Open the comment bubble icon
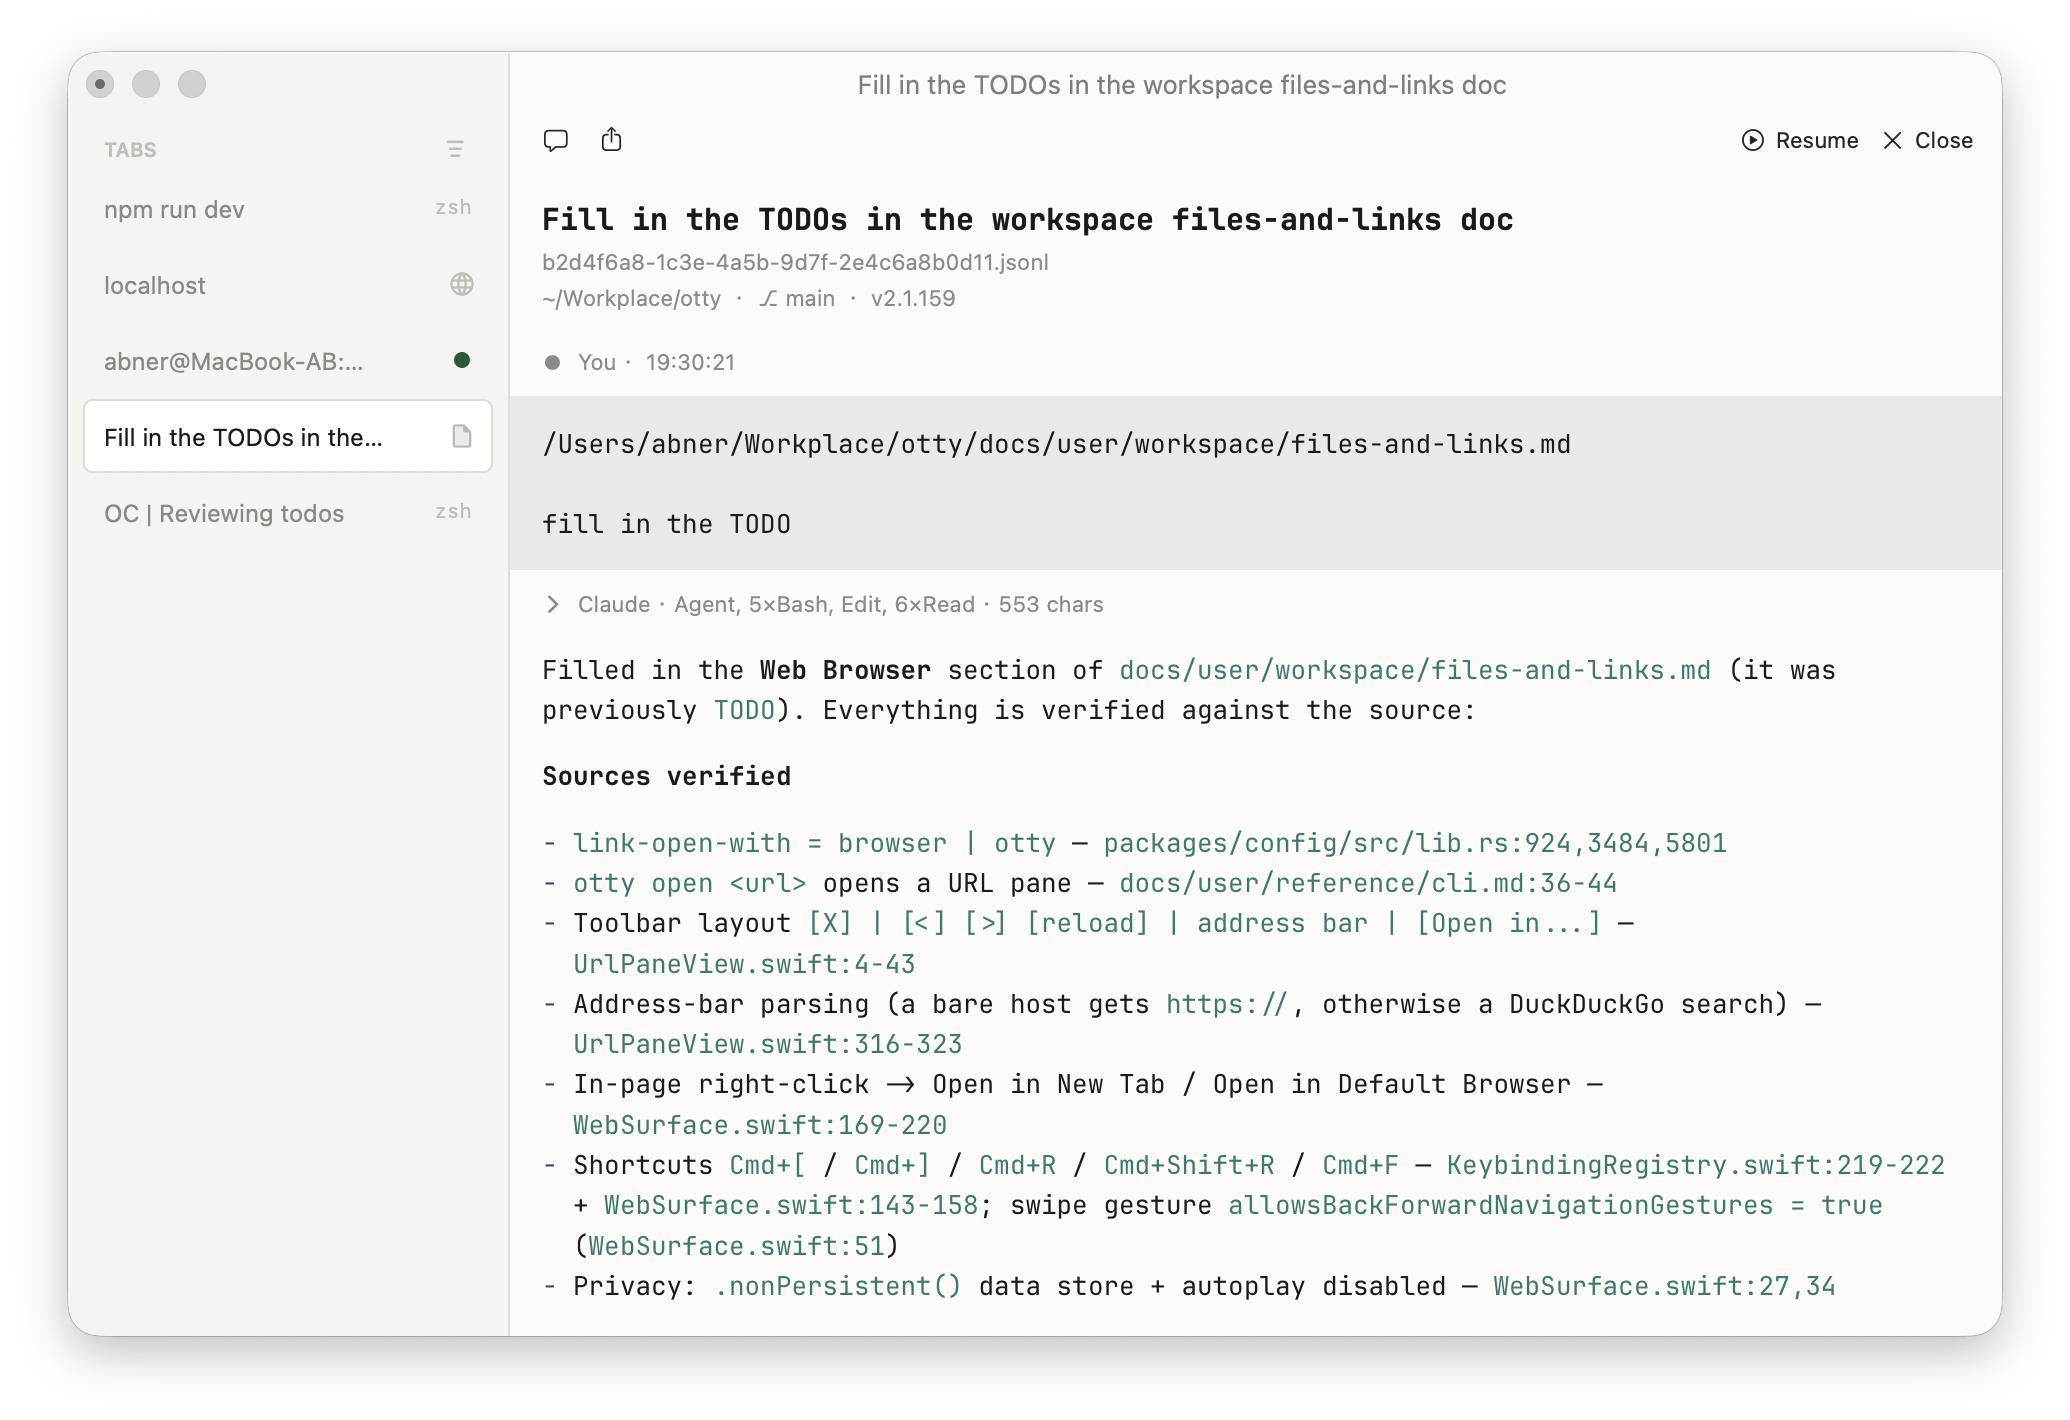Image resolution: width=2070 pixels, height=1420 pixels. click(x=556, y=140)
